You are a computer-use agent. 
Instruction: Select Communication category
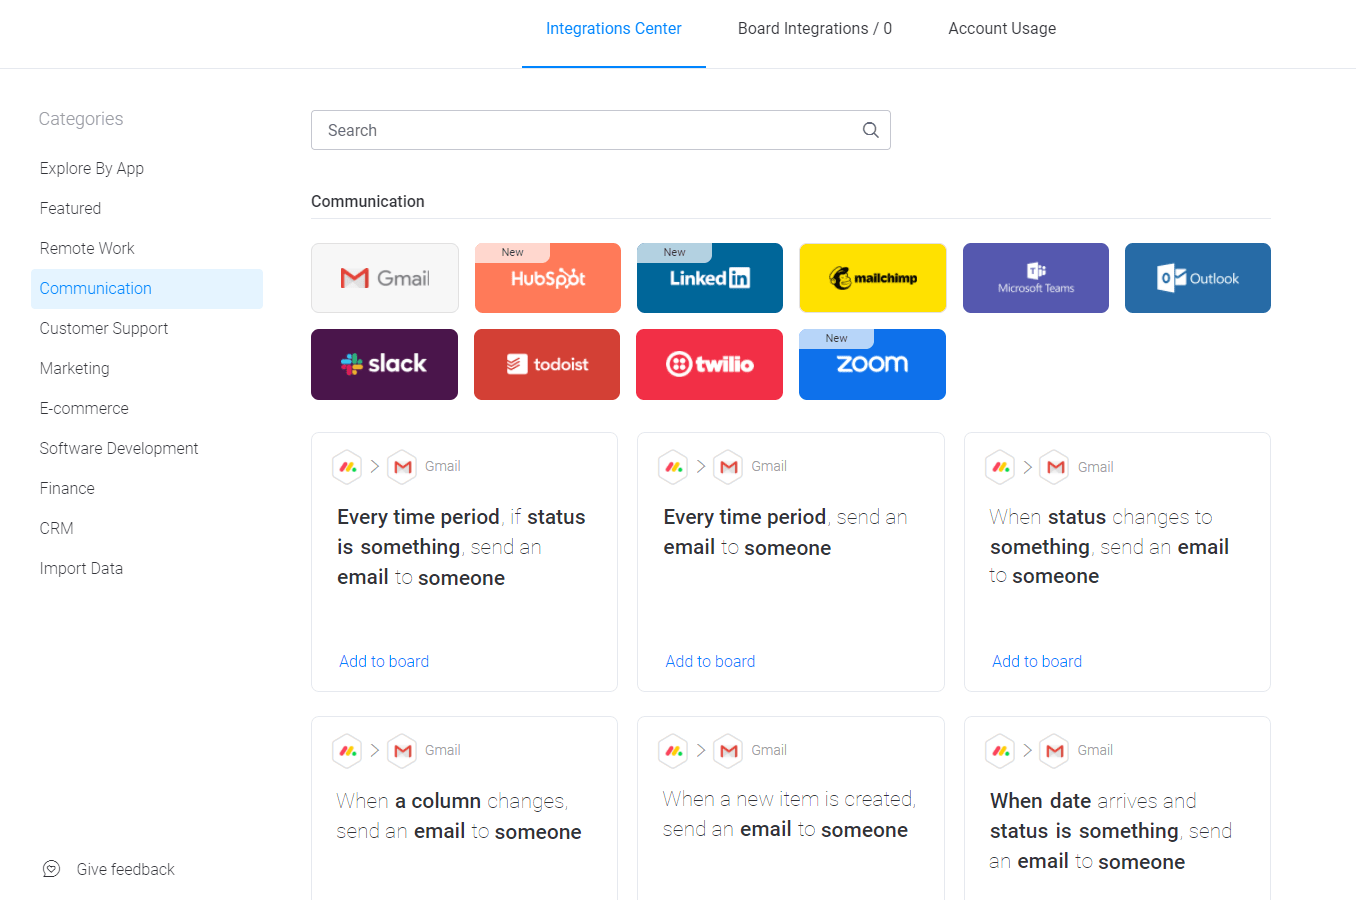(x=147, y=288)
